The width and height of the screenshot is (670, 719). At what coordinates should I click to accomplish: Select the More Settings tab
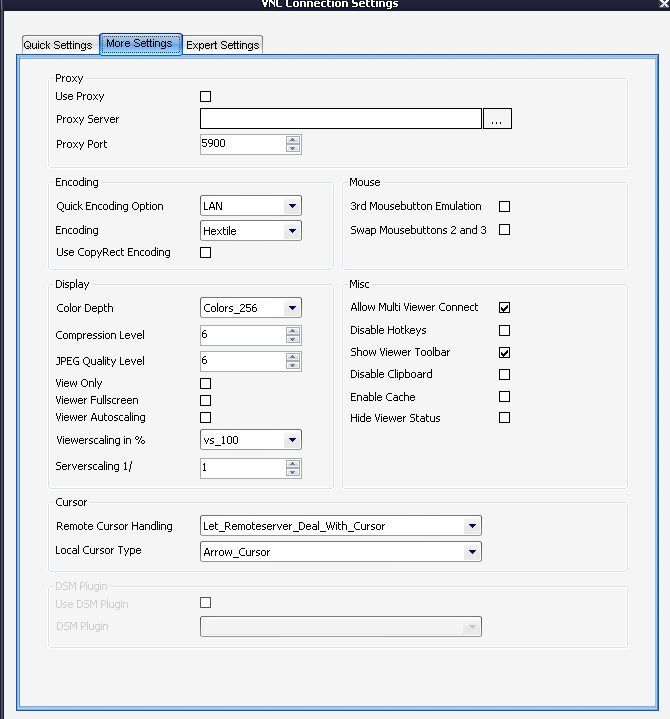point(140,44)
